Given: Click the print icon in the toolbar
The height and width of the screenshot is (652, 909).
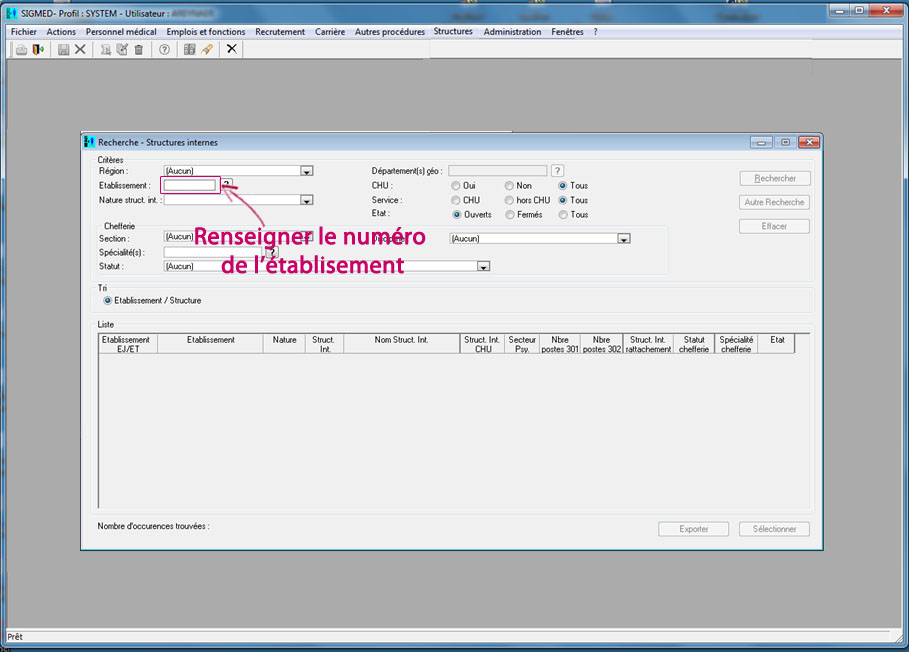Looking at the screenshot, I should pos(21,50).
